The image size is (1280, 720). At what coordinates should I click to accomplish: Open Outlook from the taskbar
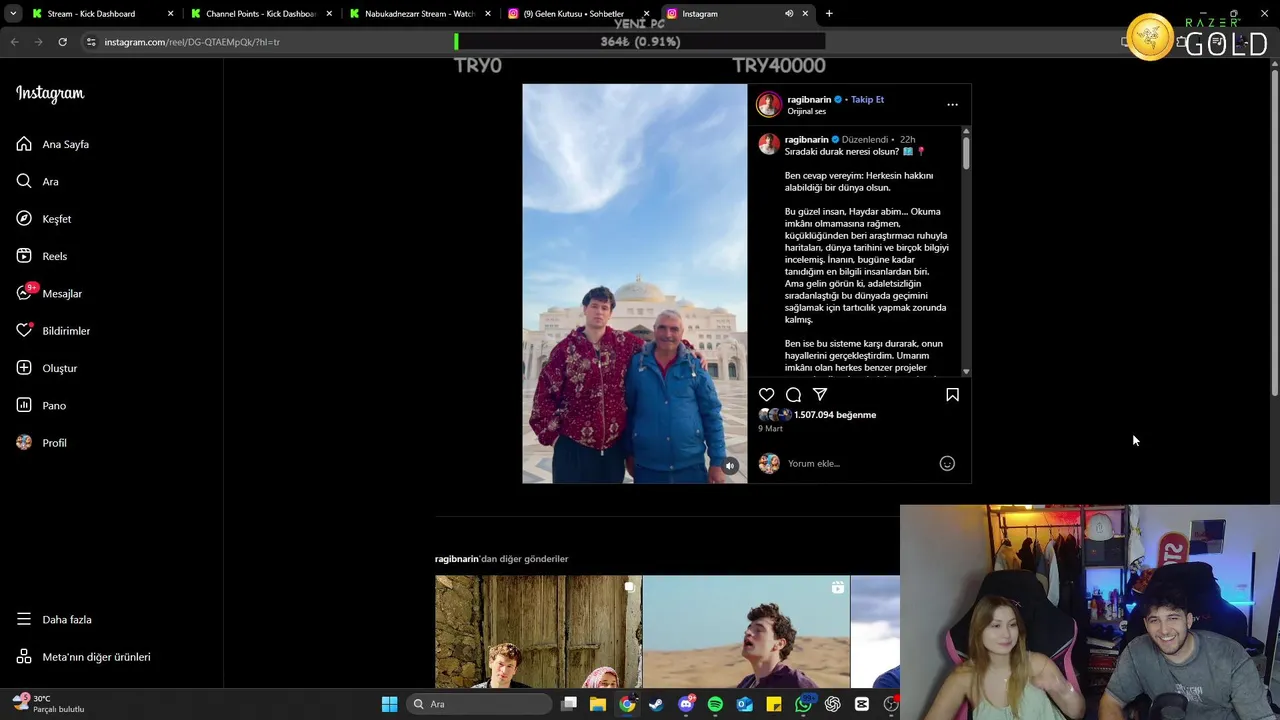(x=744, y=704)
